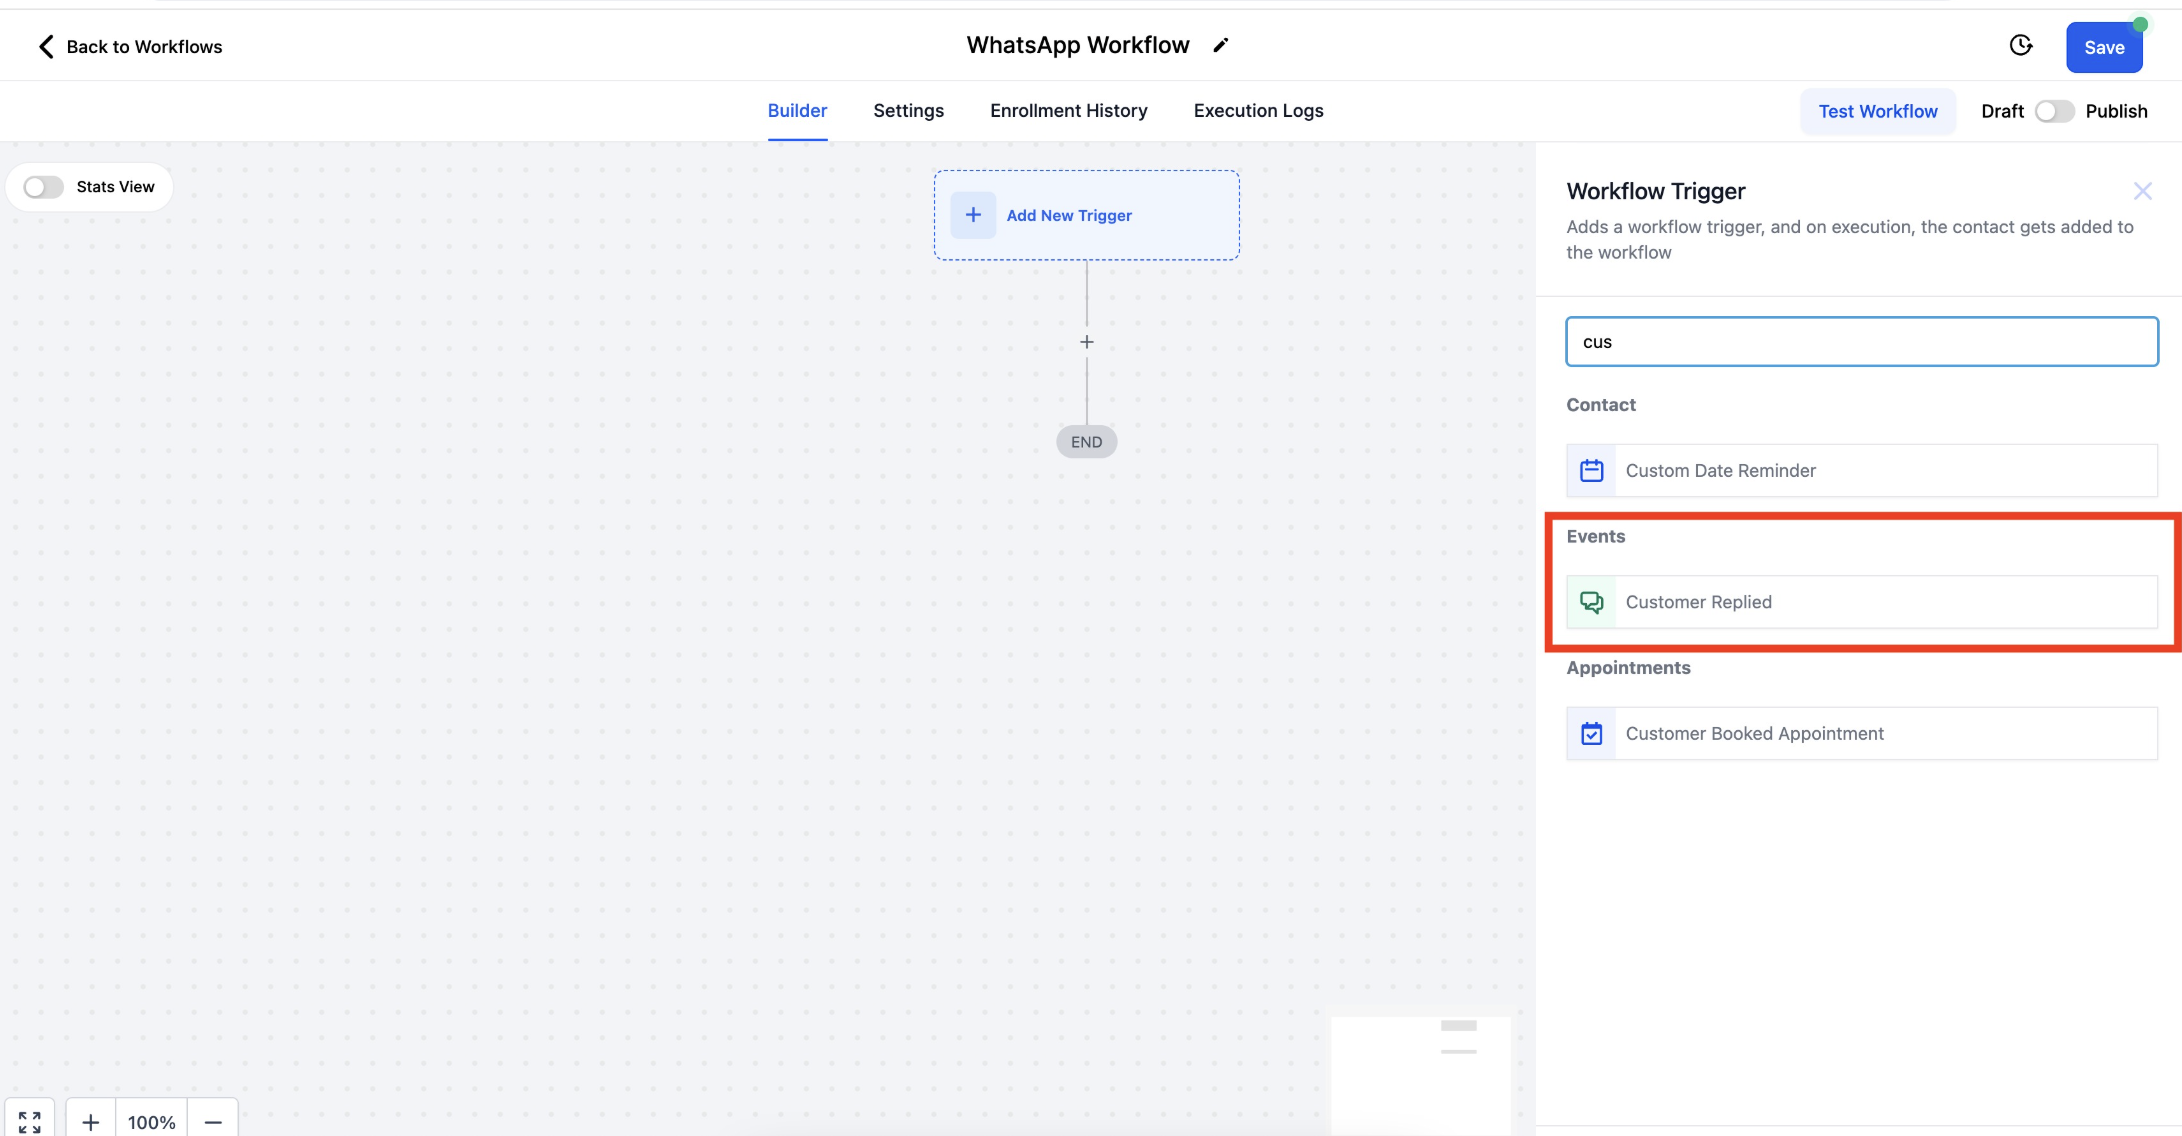This screenshot has height=1136, width=2182.
Task: Zoom out using the minus button
Action: 213,1121
